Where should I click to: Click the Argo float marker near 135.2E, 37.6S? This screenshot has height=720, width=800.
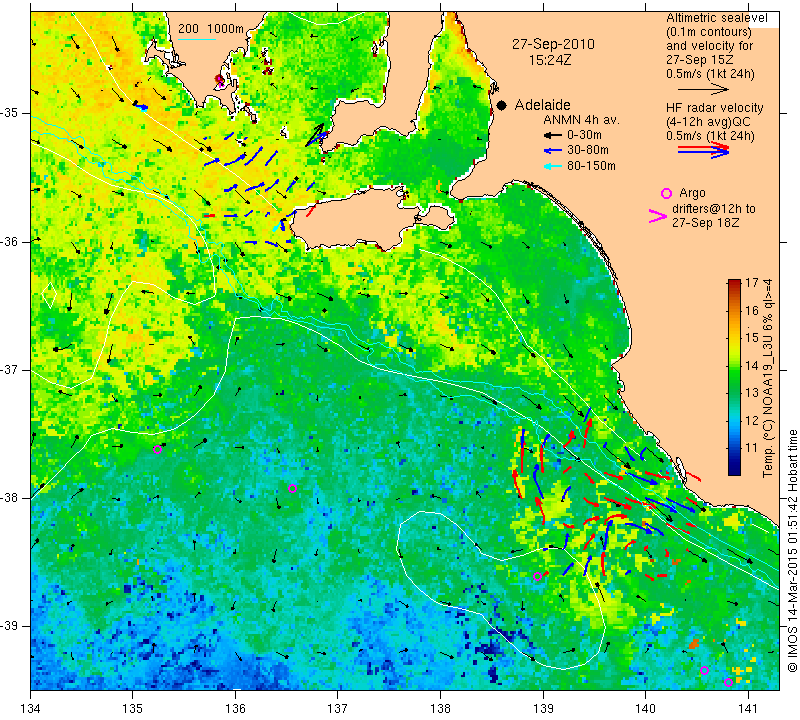[x=158, y=450]
